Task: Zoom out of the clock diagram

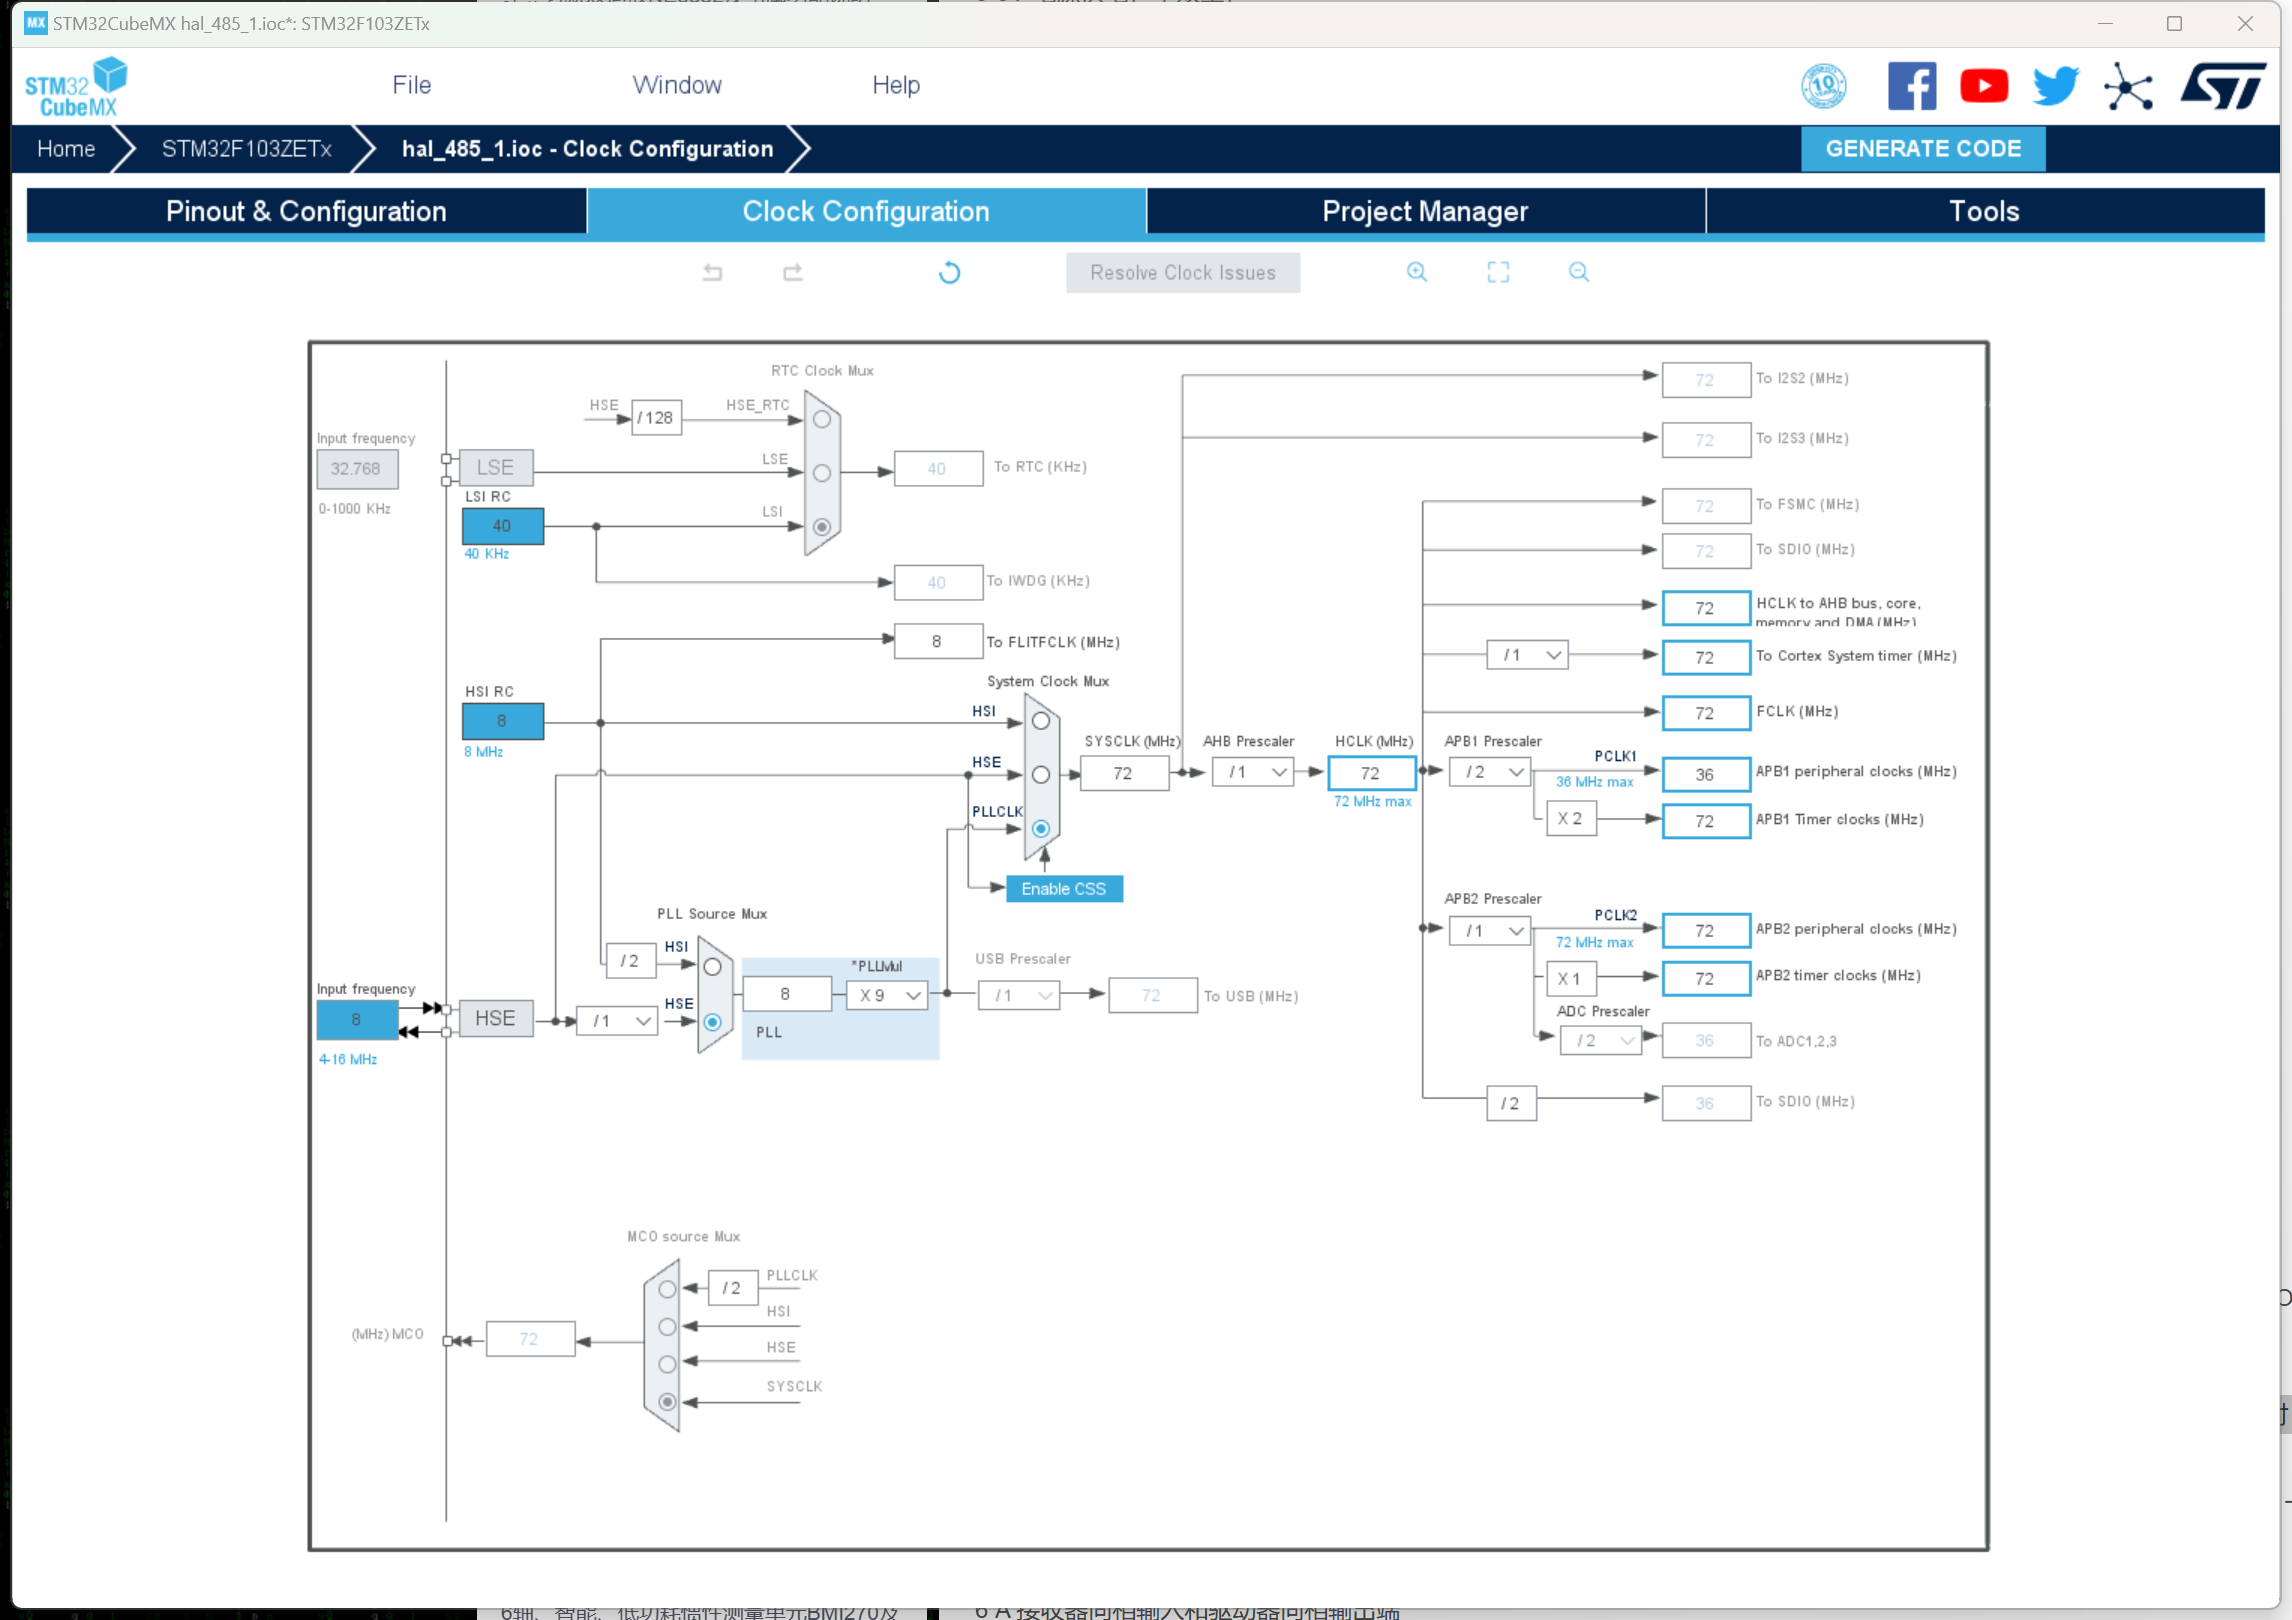Action: click(x=1578, y=272)
